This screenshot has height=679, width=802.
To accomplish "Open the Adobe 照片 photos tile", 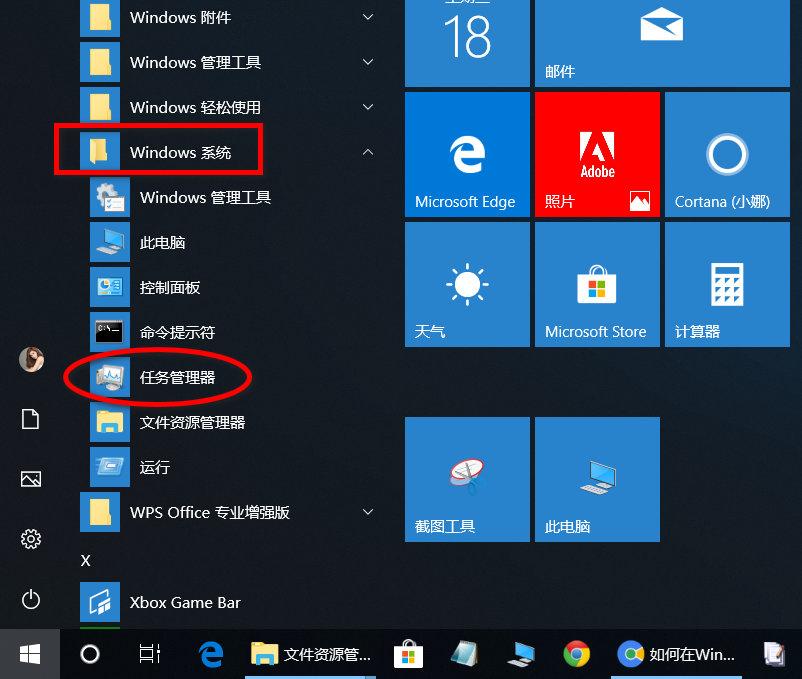I will pyautogui.click(x=596, y=154).
